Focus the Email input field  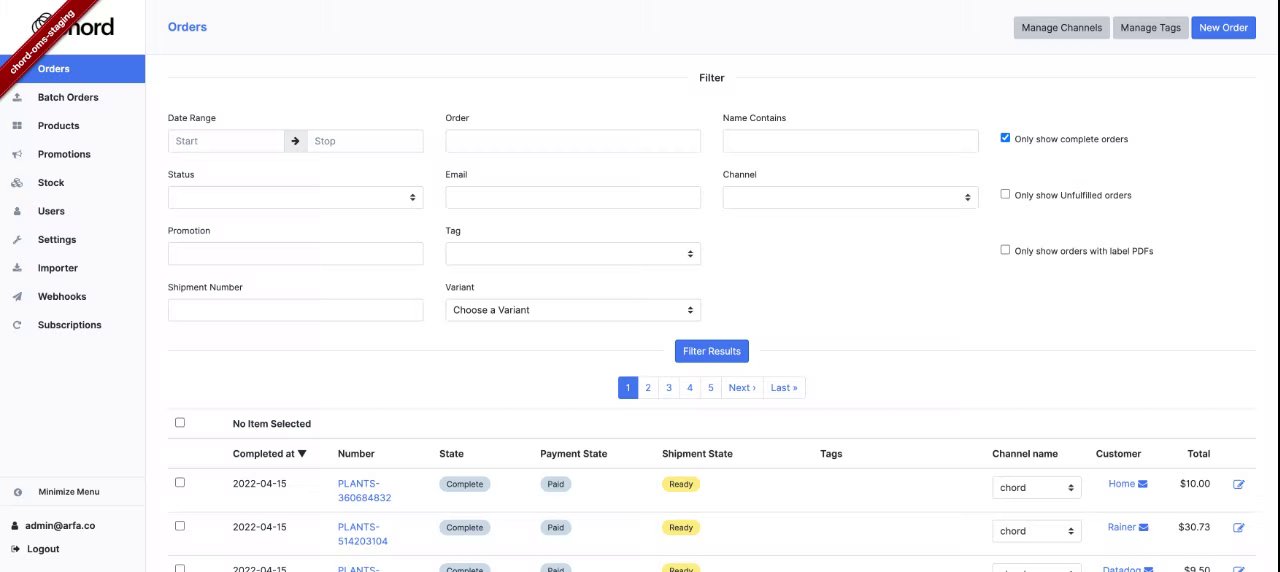(x=573, y=197)
